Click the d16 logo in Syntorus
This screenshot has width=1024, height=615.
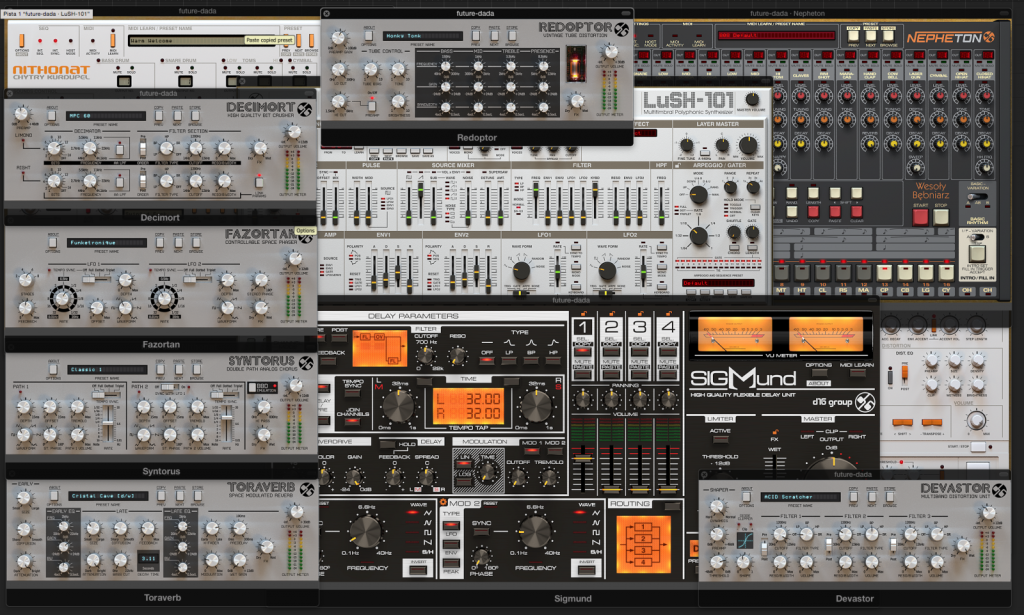click(306, 363)
